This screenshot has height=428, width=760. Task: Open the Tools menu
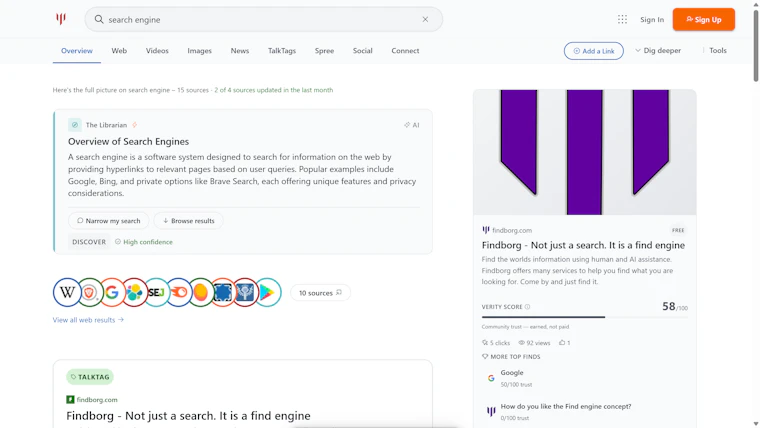click(x=717, y=50)
